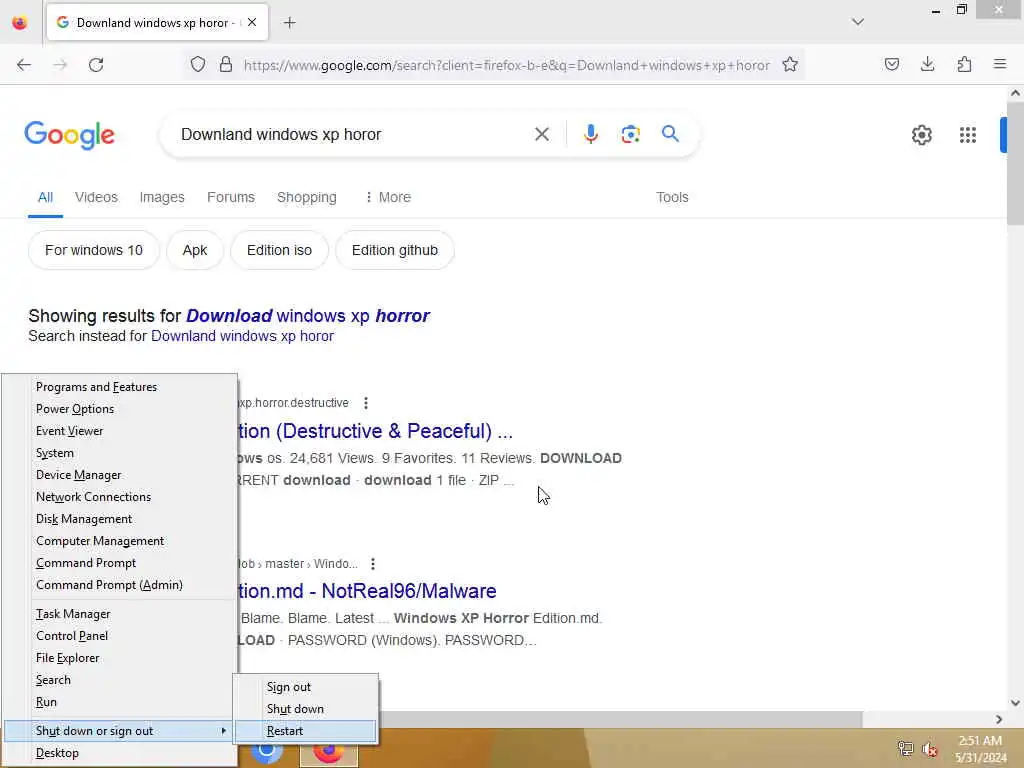Open Device Manager from the menu
This screenshot has width=1024, height=768.
point(120,475)
